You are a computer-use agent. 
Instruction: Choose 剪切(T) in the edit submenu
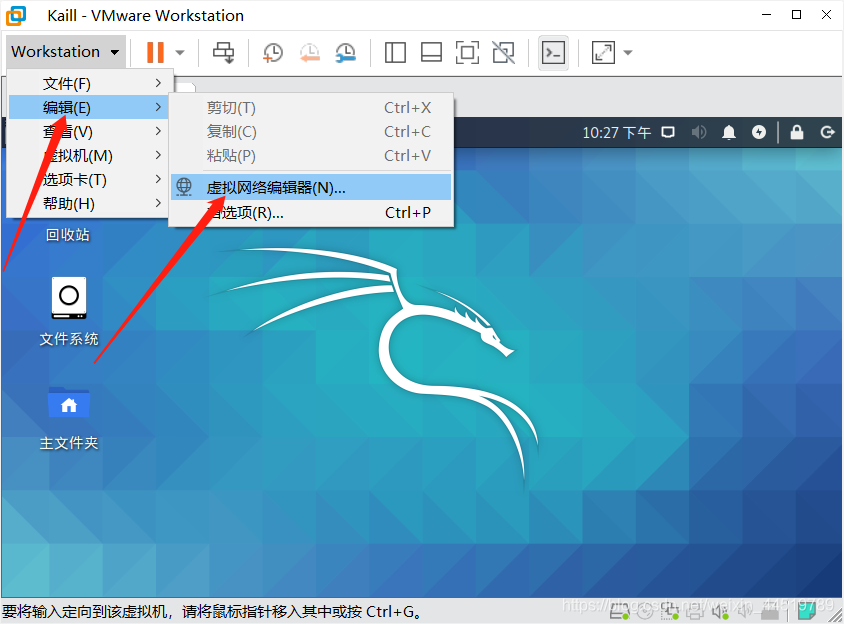(x=311, y=108)
